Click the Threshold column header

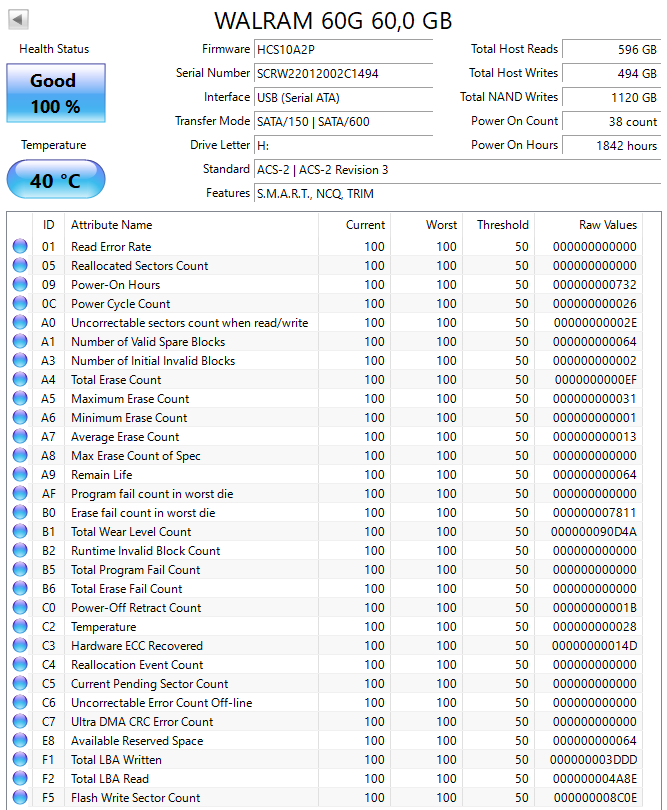coord(499,225)
